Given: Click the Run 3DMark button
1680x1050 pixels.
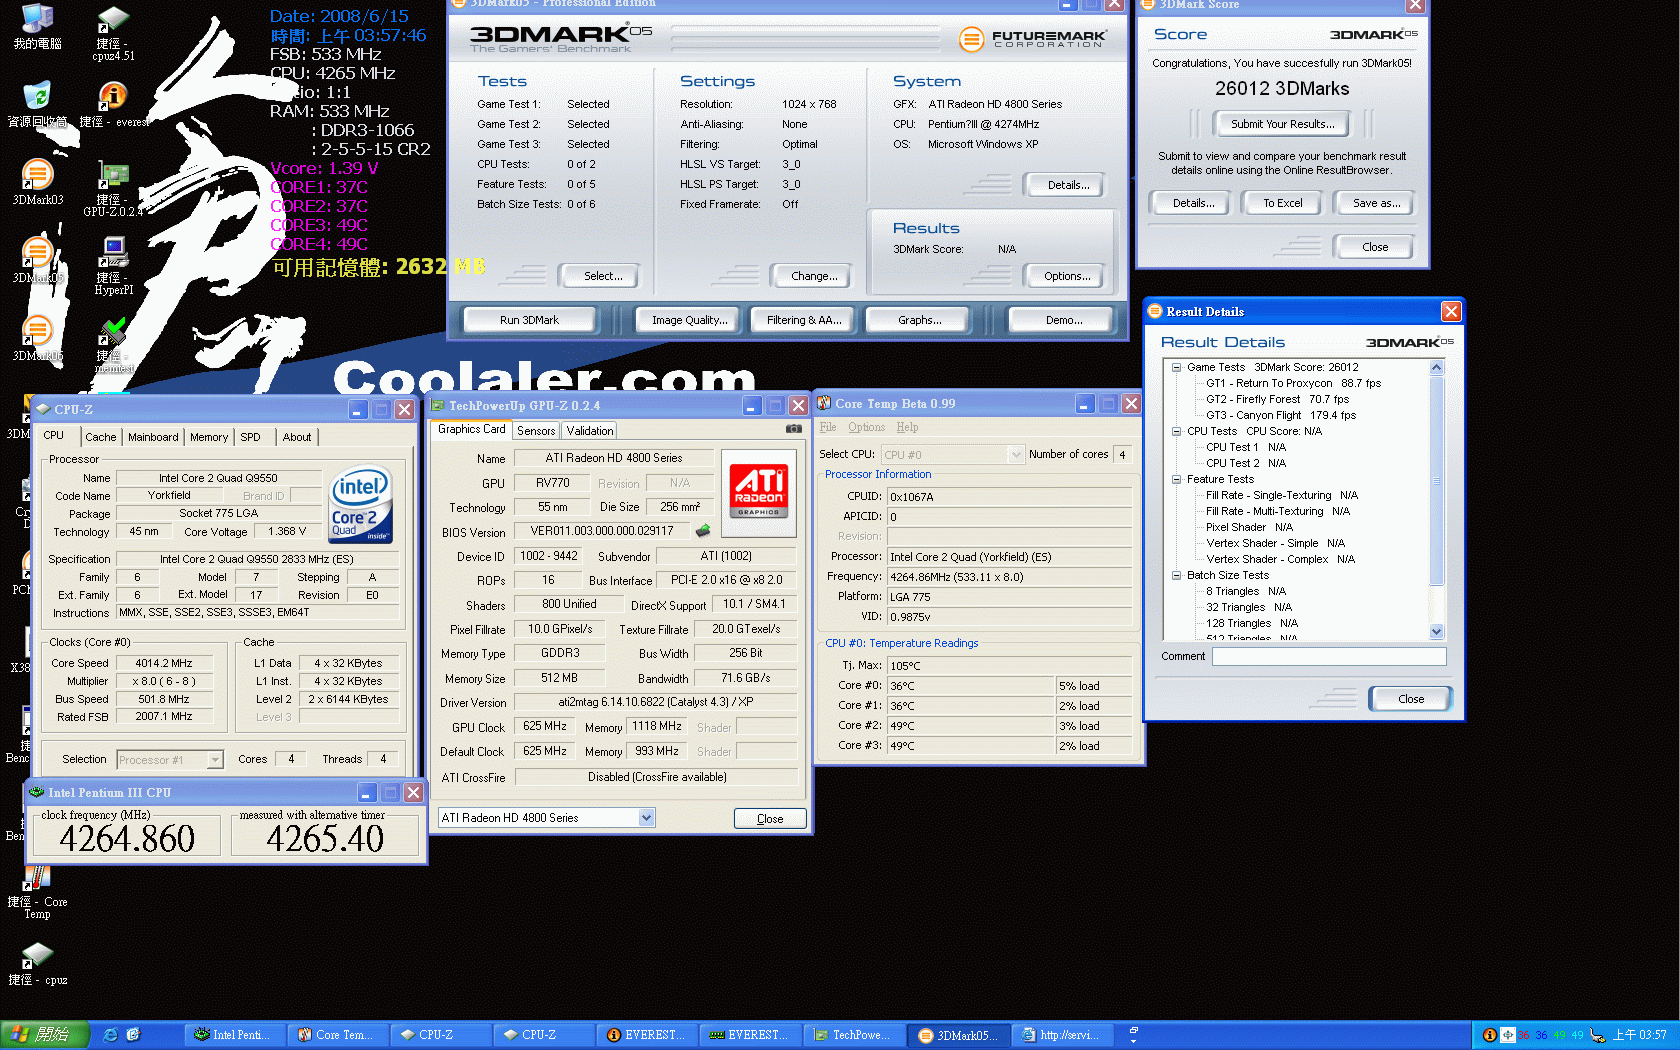Looking at the screenshot, I should click(529, 320).
